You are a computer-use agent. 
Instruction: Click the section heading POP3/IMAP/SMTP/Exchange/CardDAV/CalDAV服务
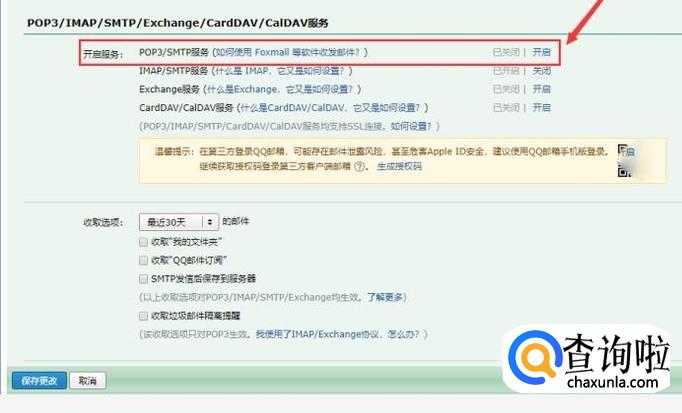pyautogui.click(x=177, y=23)
